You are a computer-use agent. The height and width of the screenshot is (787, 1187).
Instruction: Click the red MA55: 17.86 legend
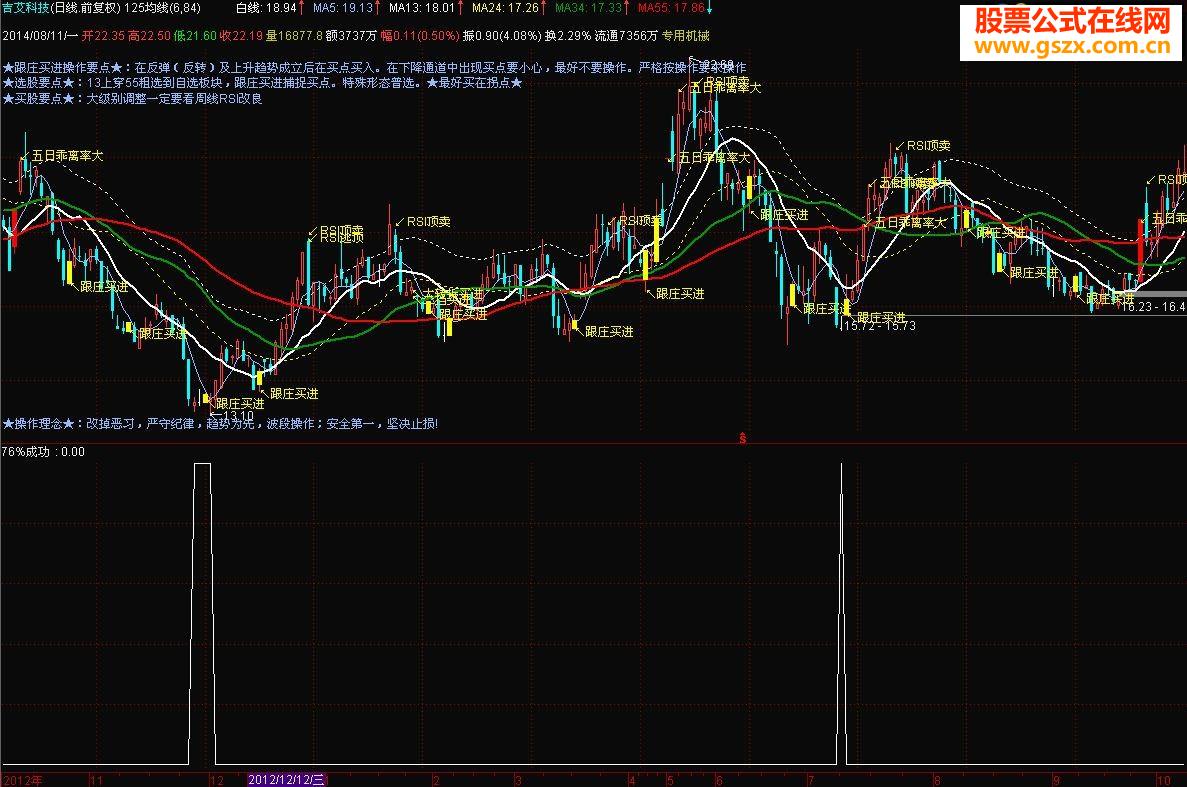[x=671, y=8]
